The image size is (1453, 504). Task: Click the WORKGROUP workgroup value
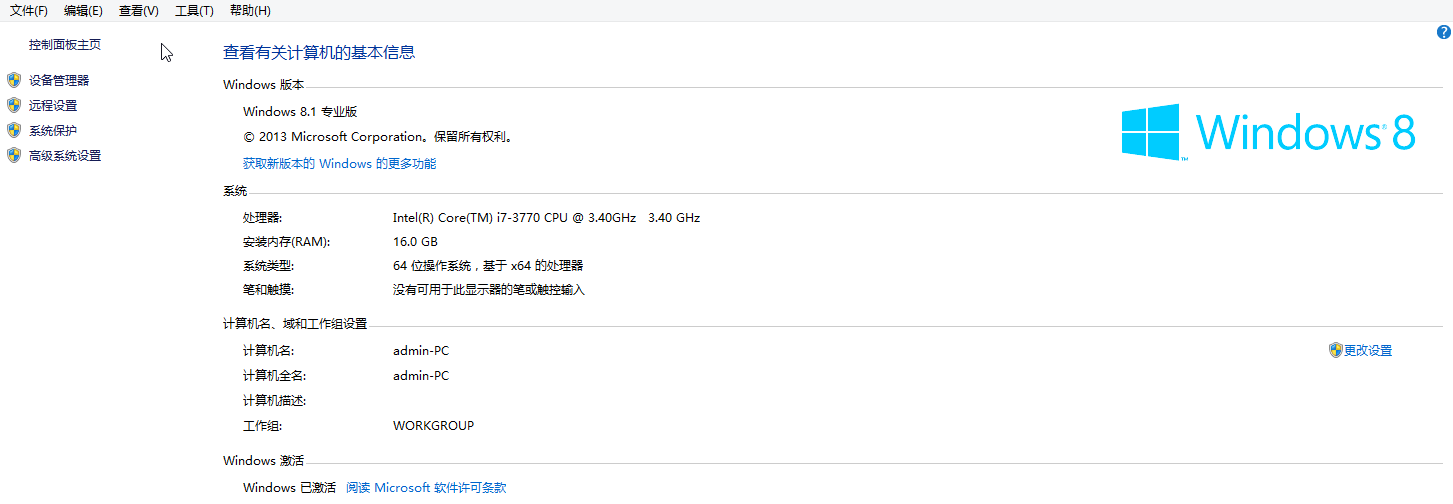tap(433, 426)
